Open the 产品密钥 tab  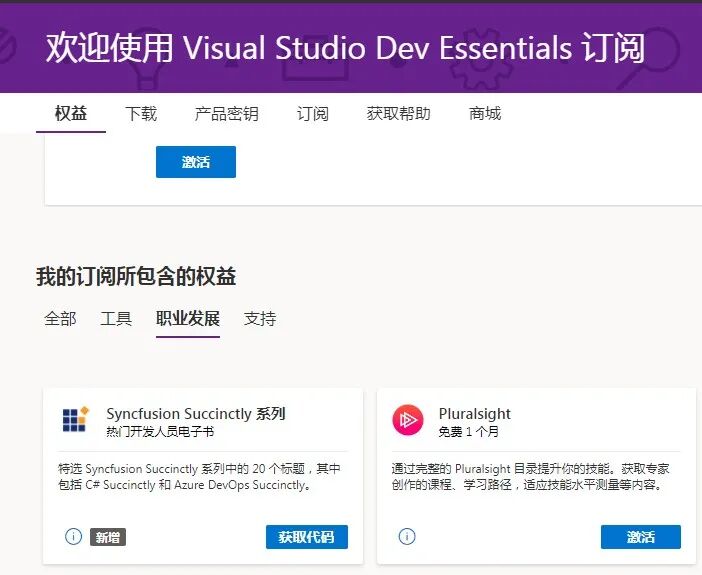[x=227, y=114]
